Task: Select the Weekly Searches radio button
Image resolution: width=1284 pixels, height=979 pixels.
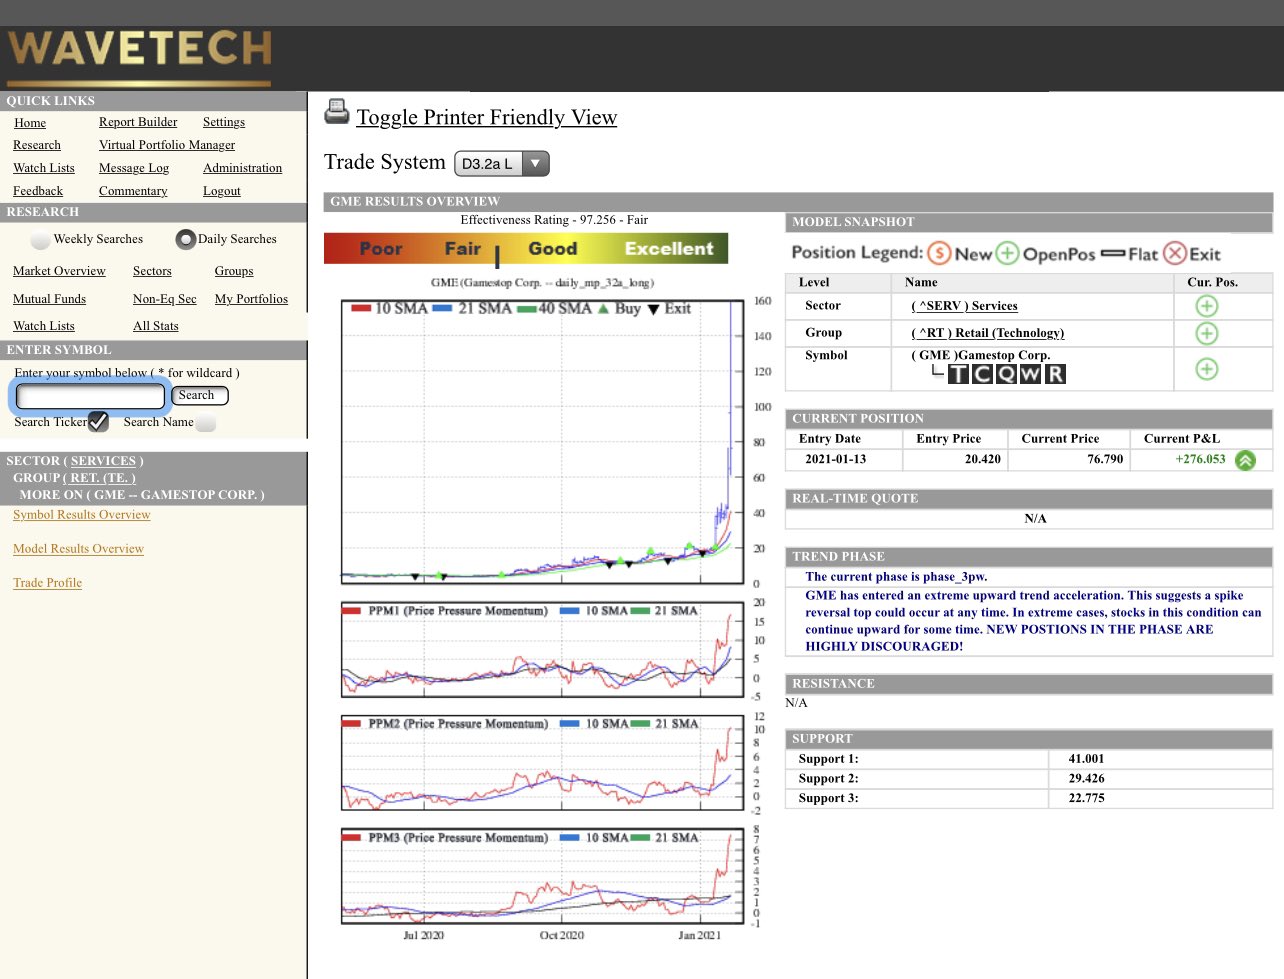Action: pos(40,239)
